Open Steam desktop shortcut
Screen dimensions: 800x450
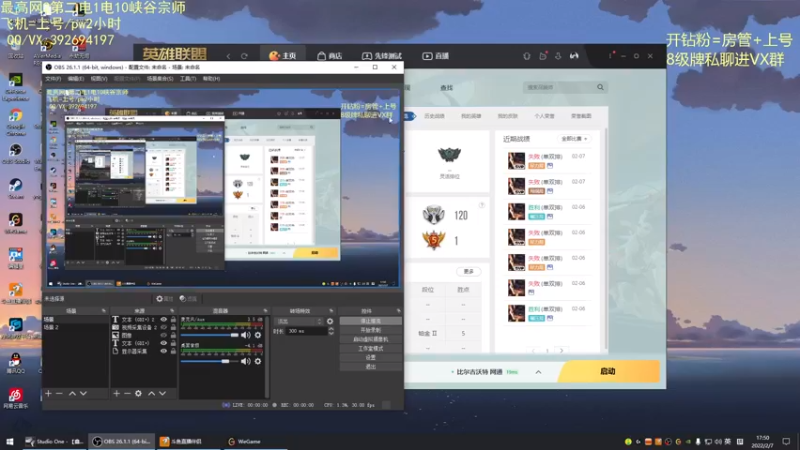point(15,188)
